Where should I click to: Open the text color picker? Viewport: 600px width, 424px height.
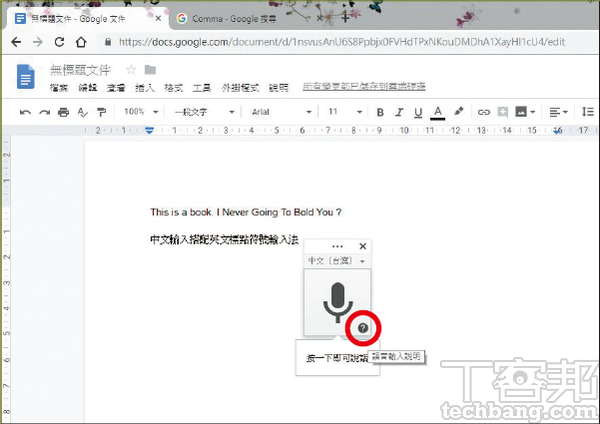(437, 112)
